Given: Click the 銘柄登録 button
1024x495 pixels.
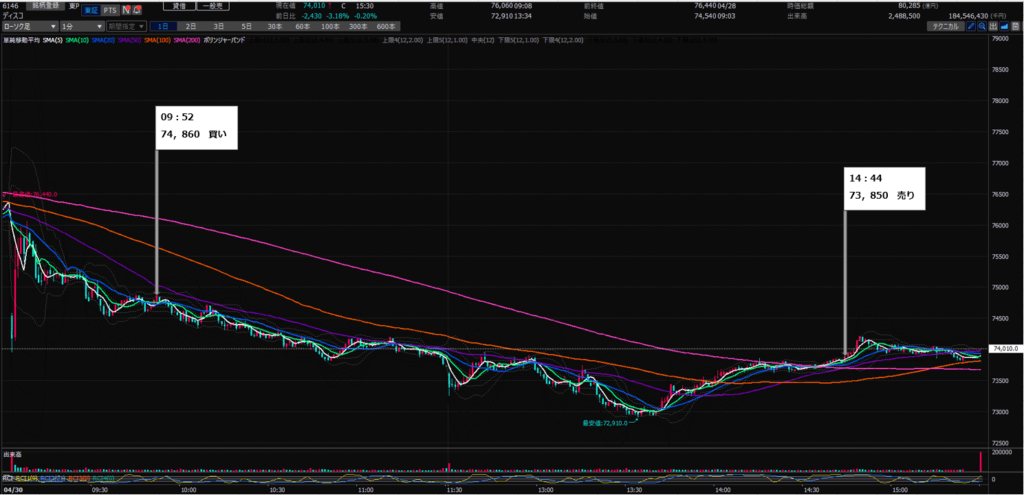Looking at the screenshot, I should pos(46,5).
